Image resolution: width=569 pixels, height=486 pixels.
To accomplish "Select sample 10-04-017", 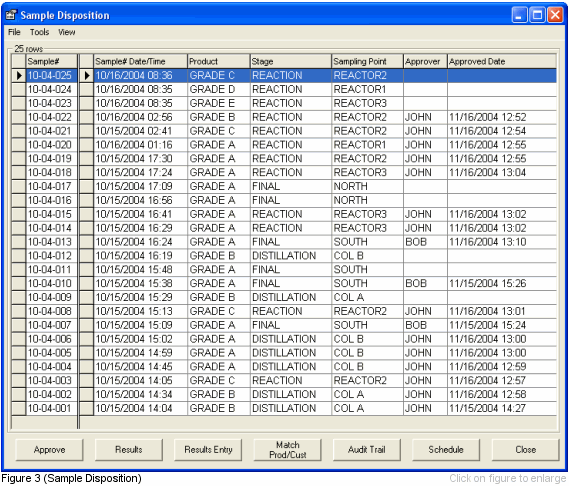I will tap(52, 186).
